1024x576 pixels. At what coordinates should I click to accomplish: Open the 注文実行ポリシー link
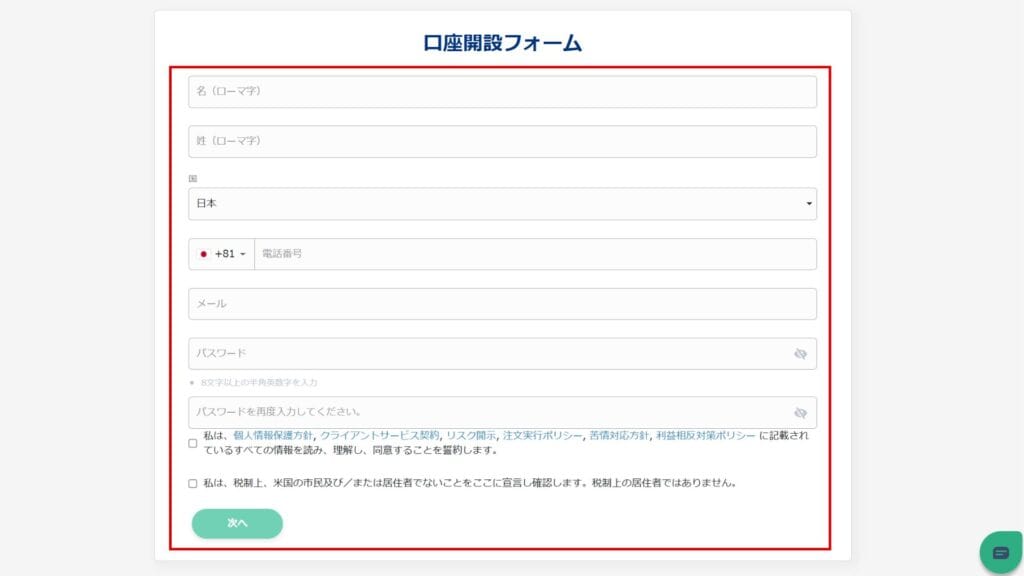tap(542, 436)
